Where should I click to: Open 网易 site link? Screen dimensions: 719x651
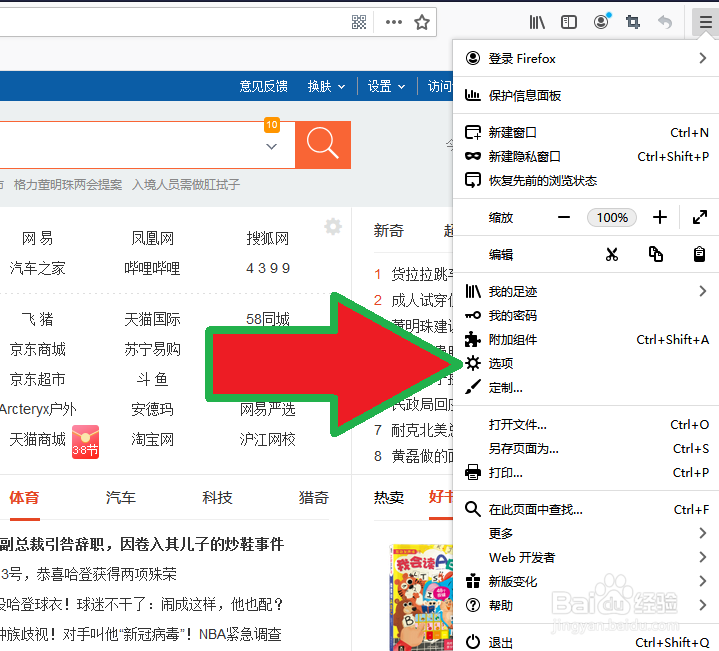point(38,238)
